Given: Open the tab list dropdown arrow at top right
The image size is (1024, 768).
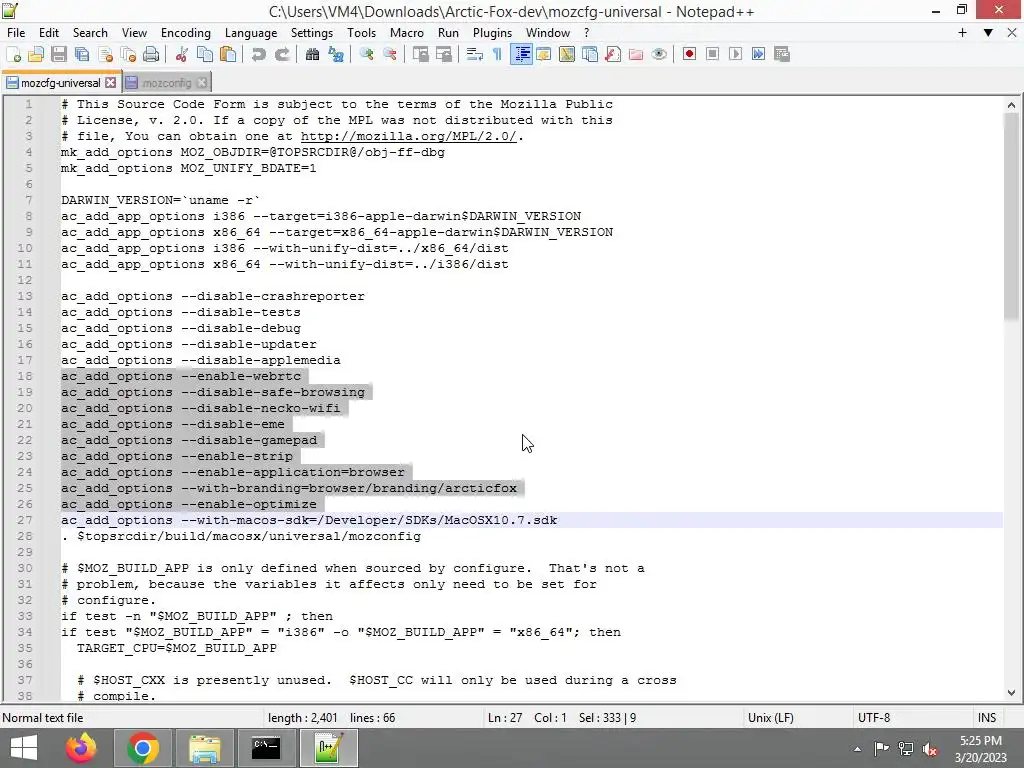Looking at the screenshot, I should tap(988, 33).
